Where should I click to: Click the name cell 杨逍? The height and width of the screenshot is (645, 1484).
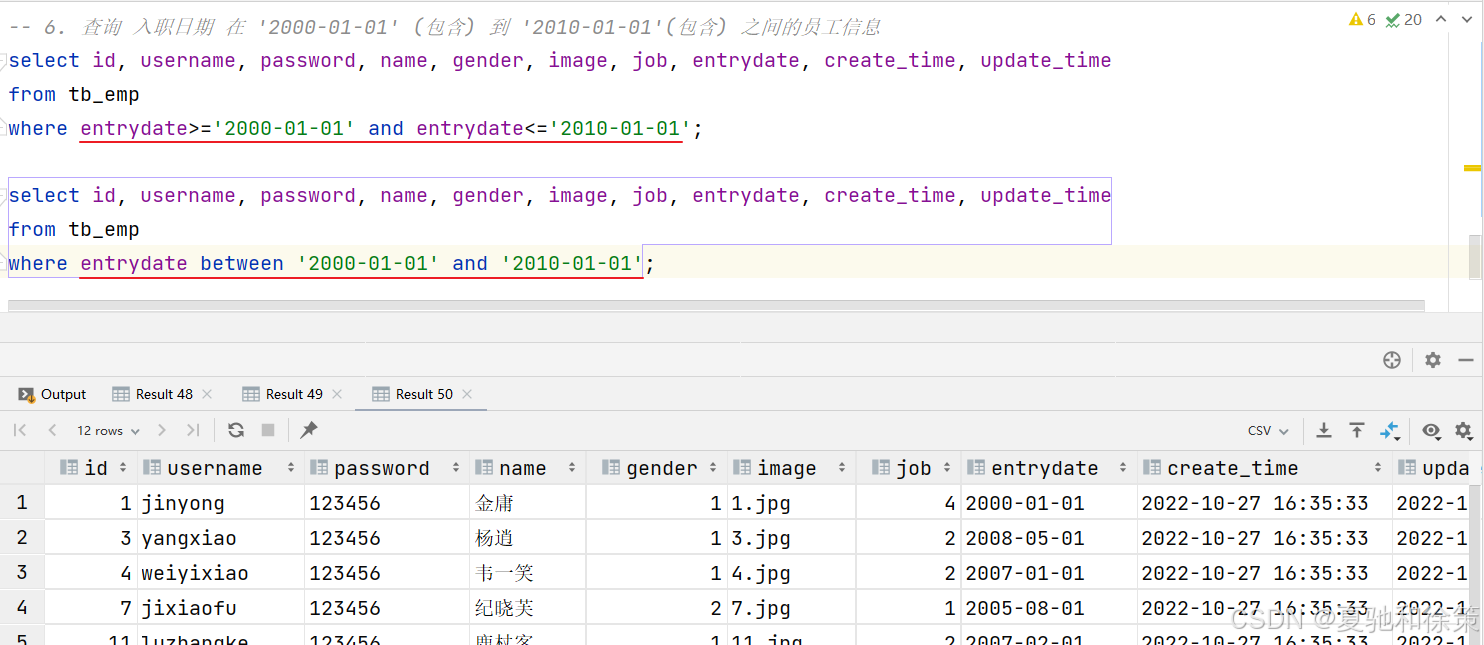(527, 538)
